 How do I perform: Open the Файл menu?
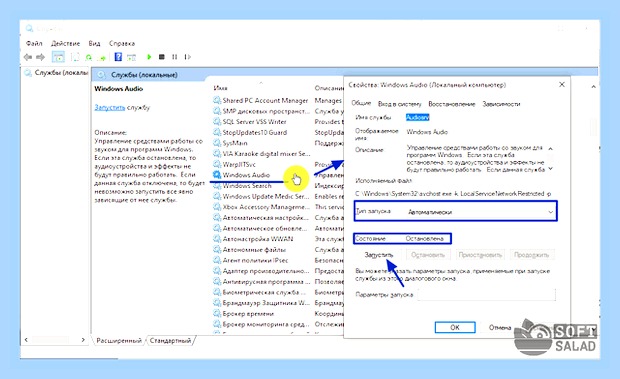34,43
